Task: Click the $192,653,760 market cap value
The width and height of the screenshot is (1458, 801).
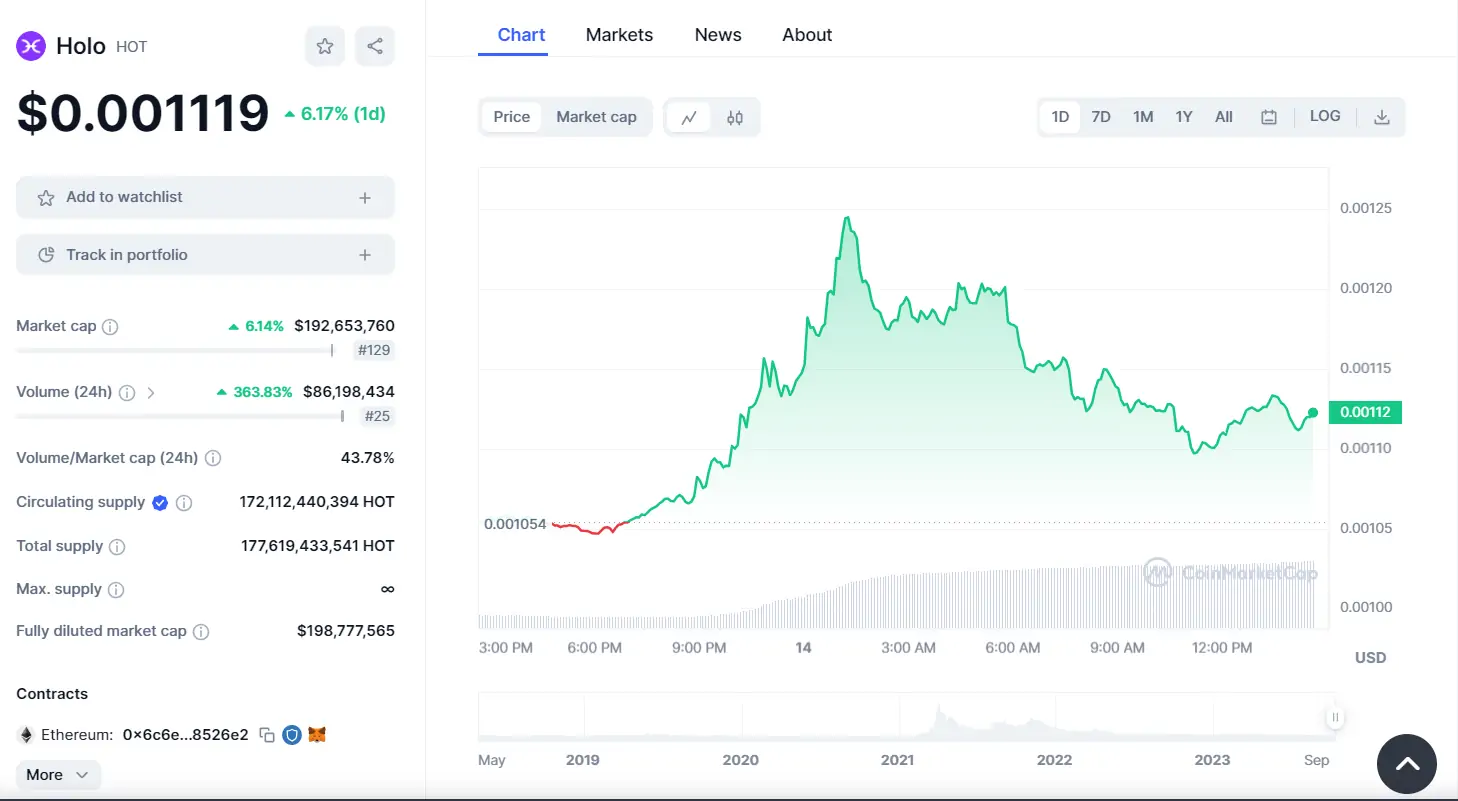Action: (x=344, y=326)
